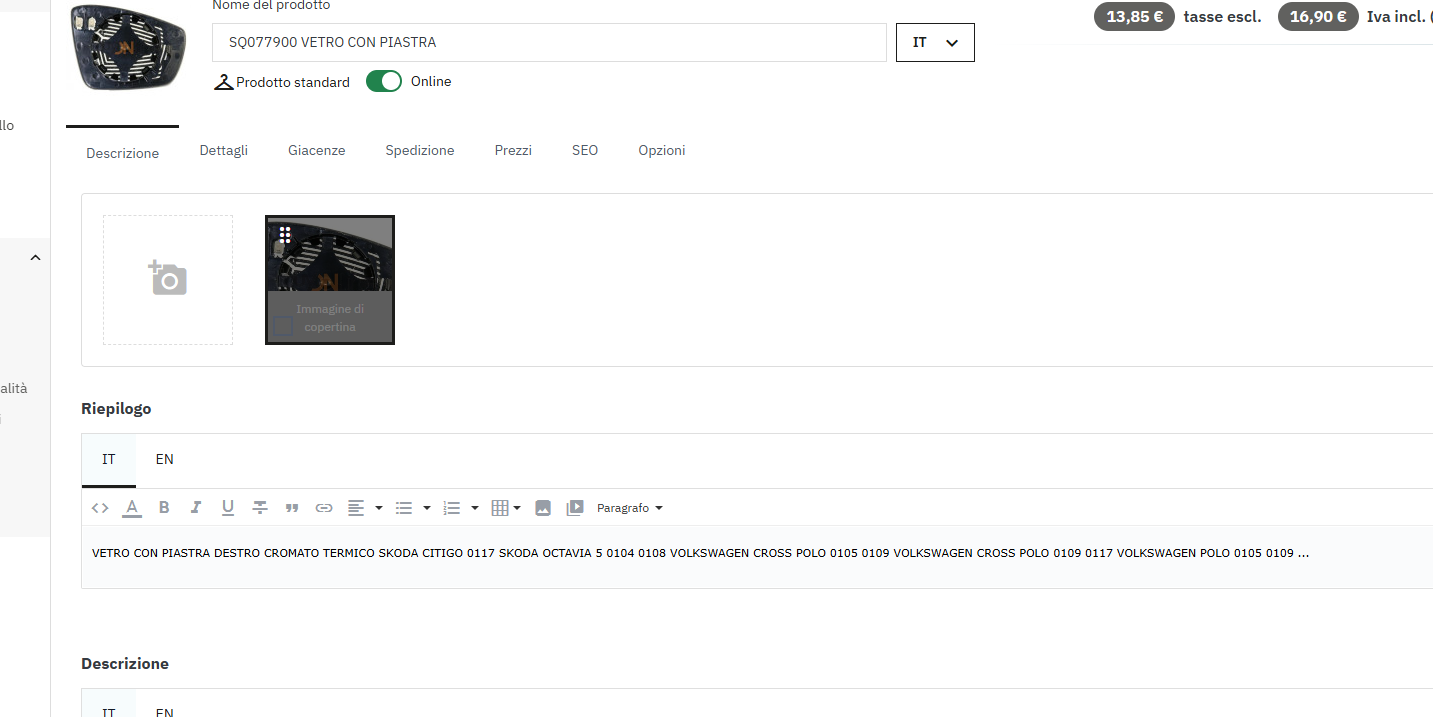Insert a link with the chain icon
The image size is (1433, 717).
point(324,508)
